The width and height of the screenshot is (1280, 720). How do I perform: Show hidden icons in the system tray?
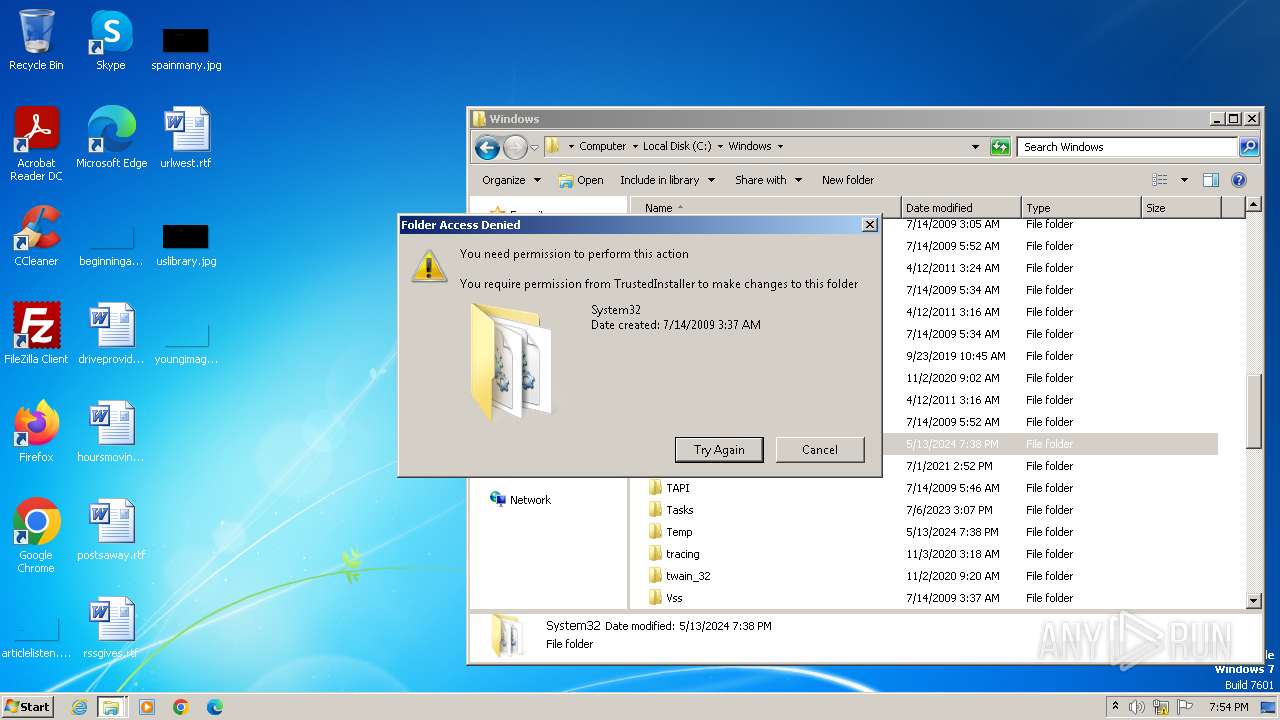pyautogui.click(x=1115, y=707)
